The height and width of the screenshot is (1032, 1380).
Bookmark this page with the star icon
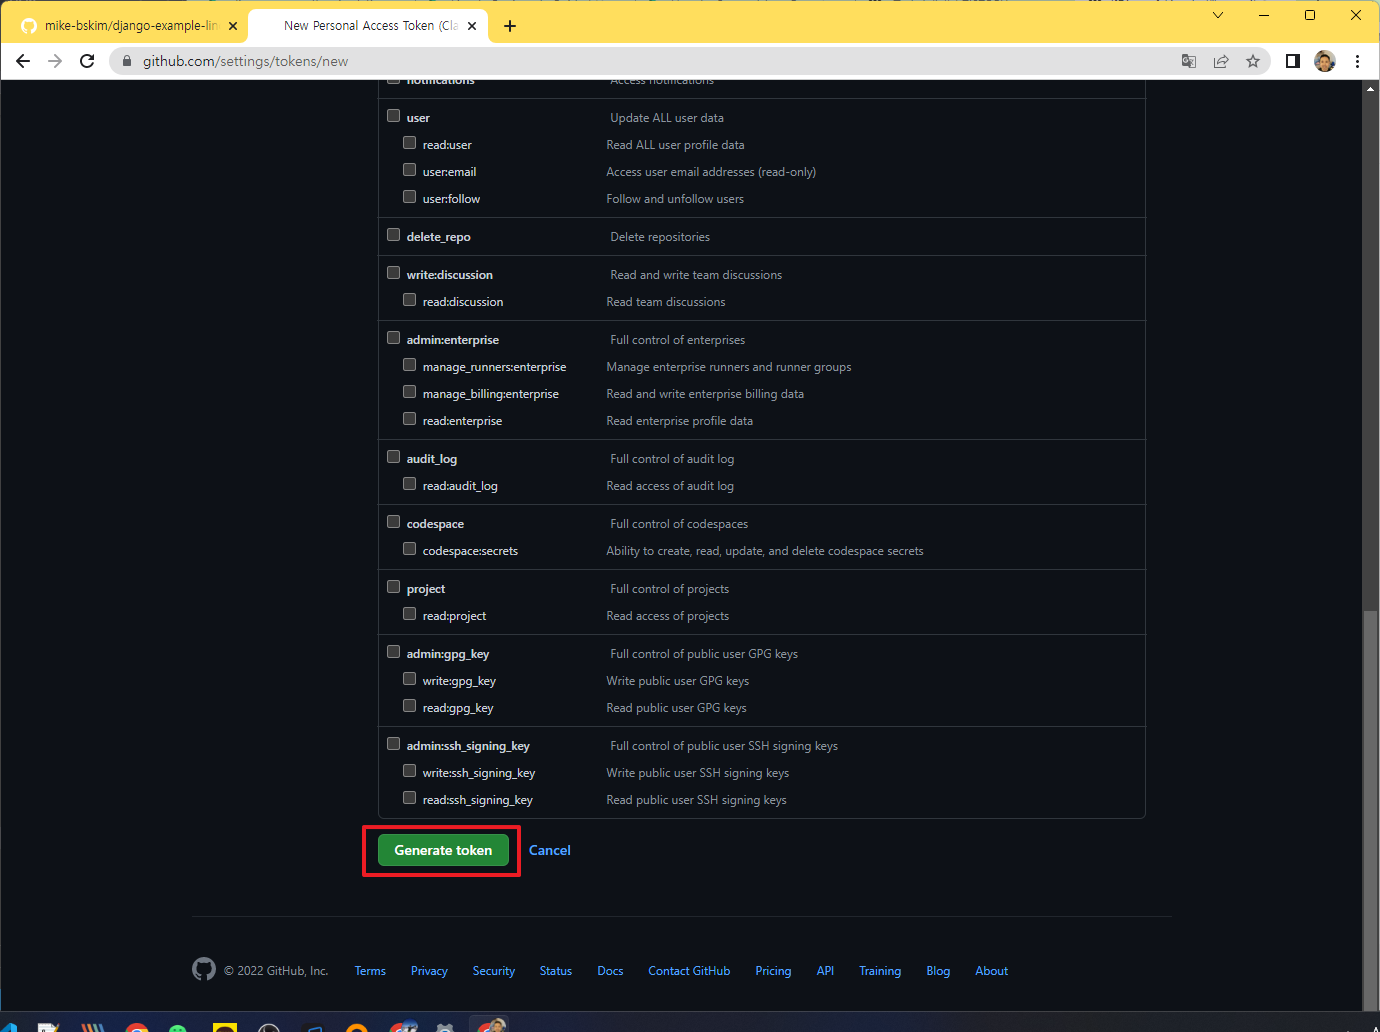click(x=1253, y=61)
